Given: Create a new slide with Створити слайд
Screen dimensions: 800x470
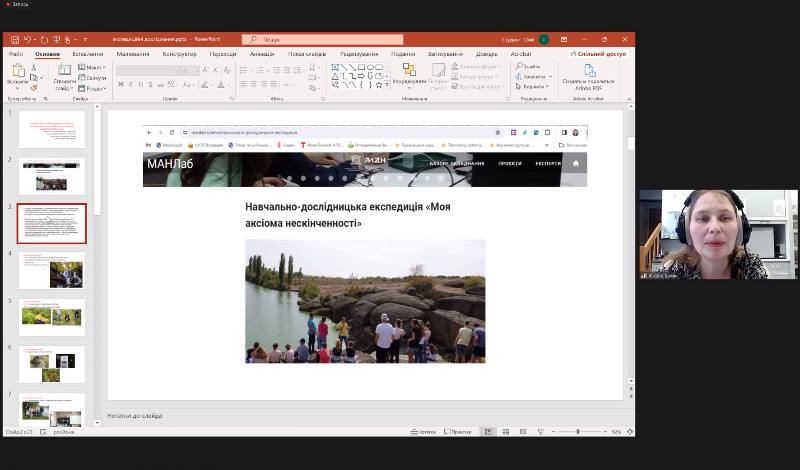Looking at the screenshot, I should click(64, 75).
